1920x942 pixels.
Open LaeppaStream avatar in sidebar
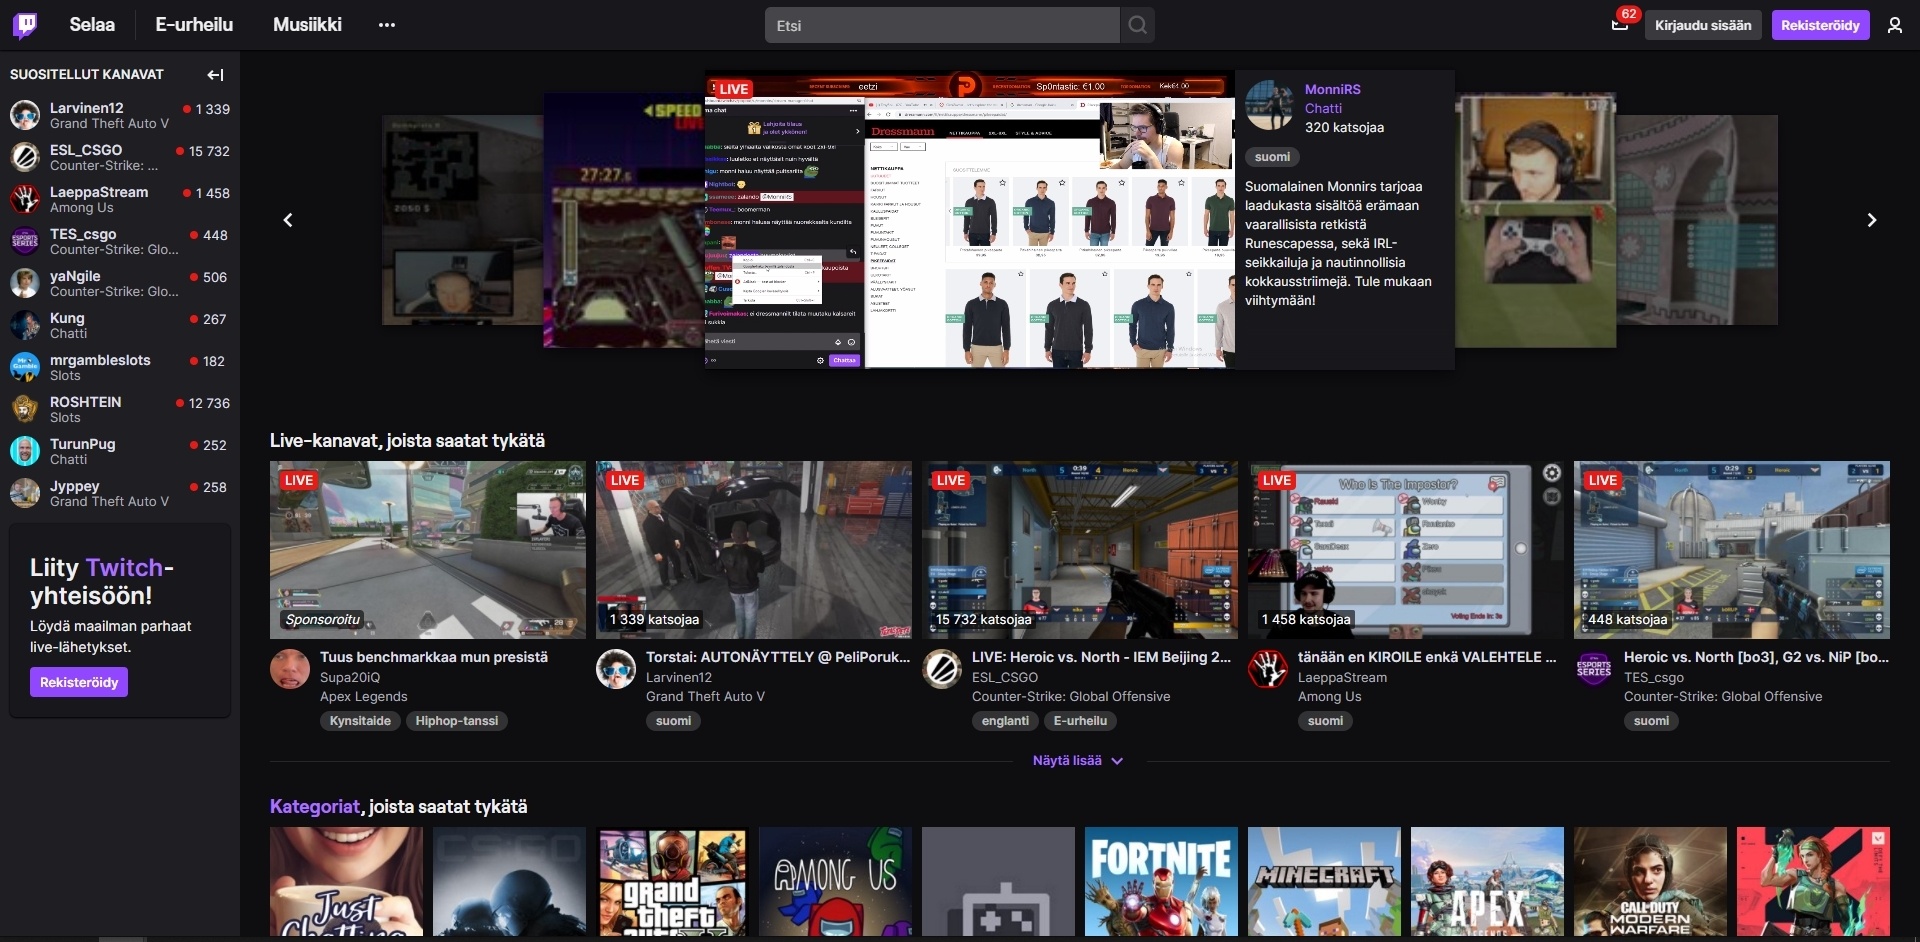(25, 199)
